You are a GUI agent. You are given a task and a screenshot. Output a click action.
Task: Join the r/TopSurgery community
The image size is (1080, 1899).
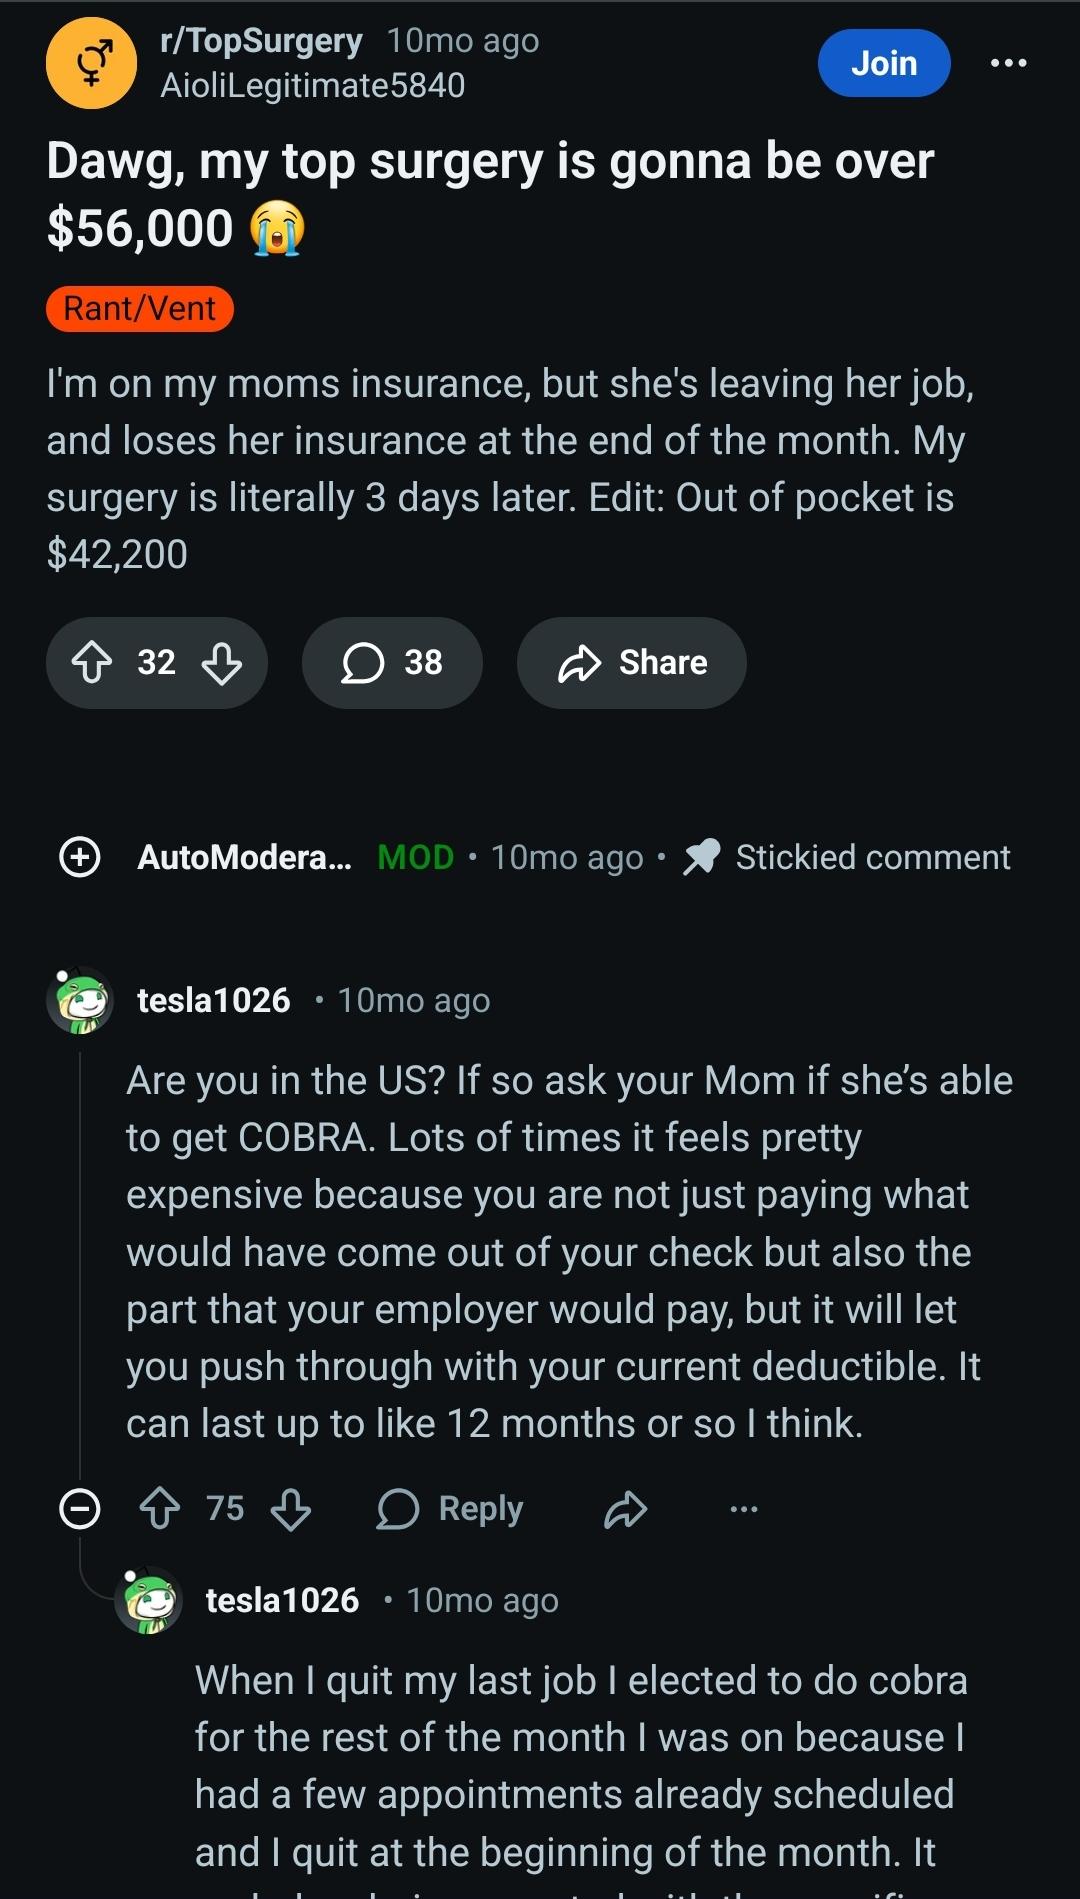click(884, 63)
